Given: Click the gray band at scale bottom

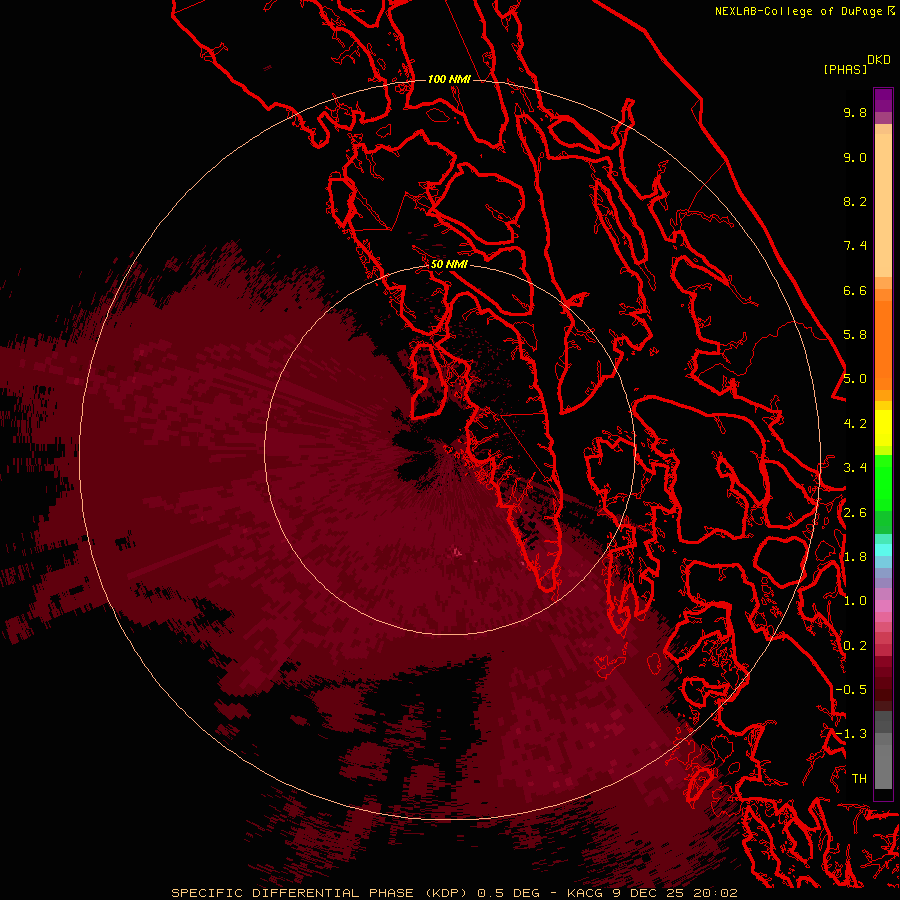Looking at the screenshot, I should click(883, 752).
